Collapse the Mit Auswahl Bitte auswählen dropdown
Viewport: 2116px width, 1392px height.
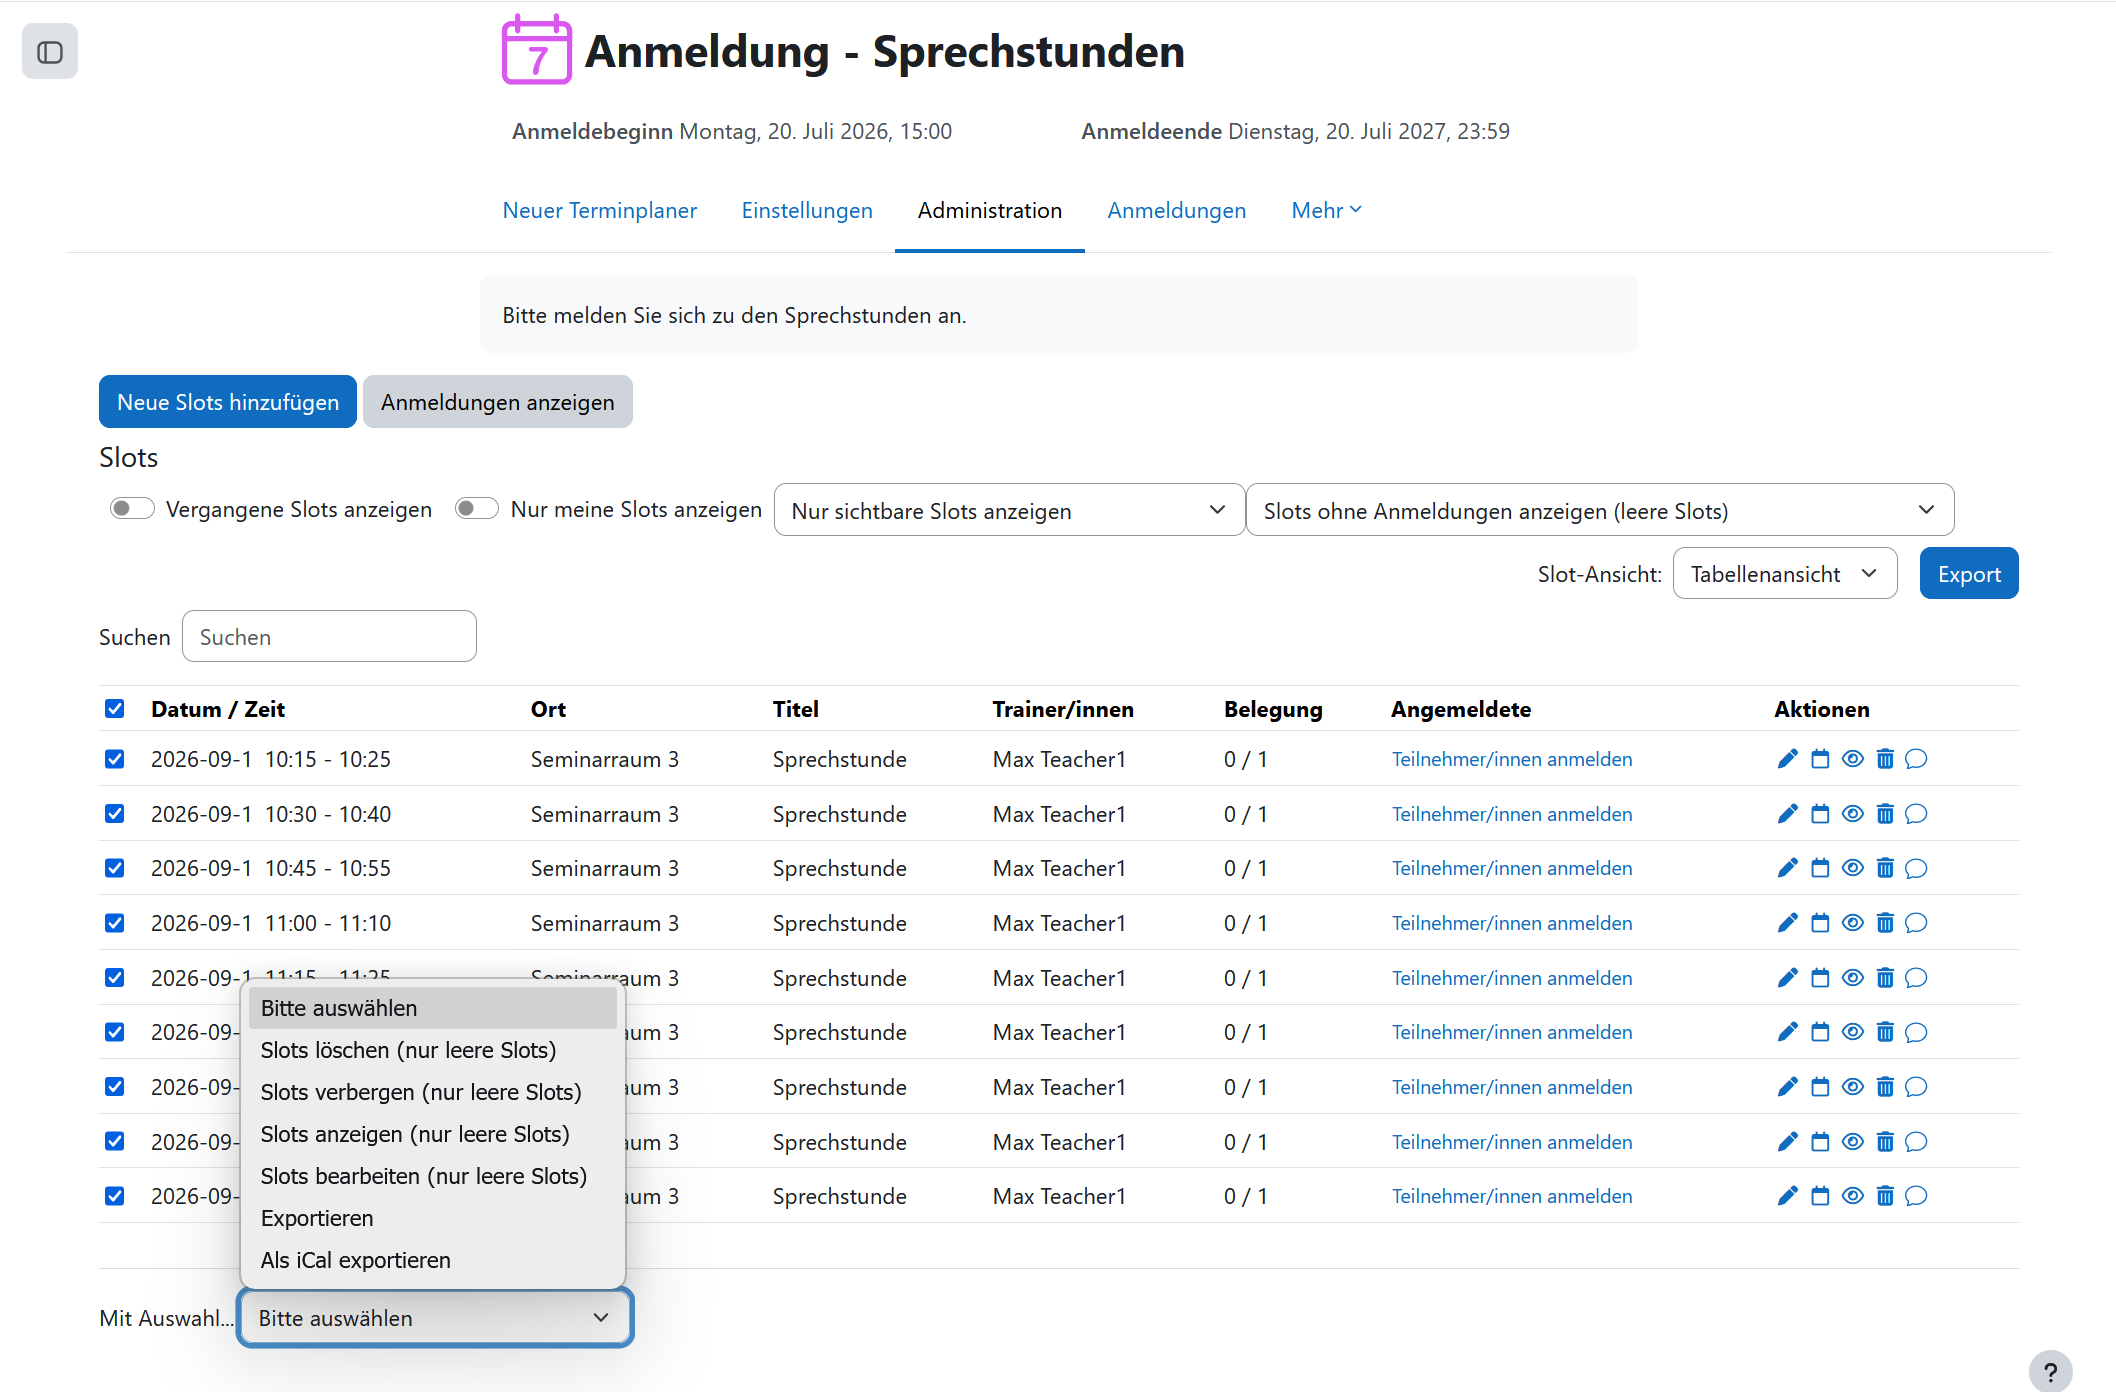coord(435,1318)
